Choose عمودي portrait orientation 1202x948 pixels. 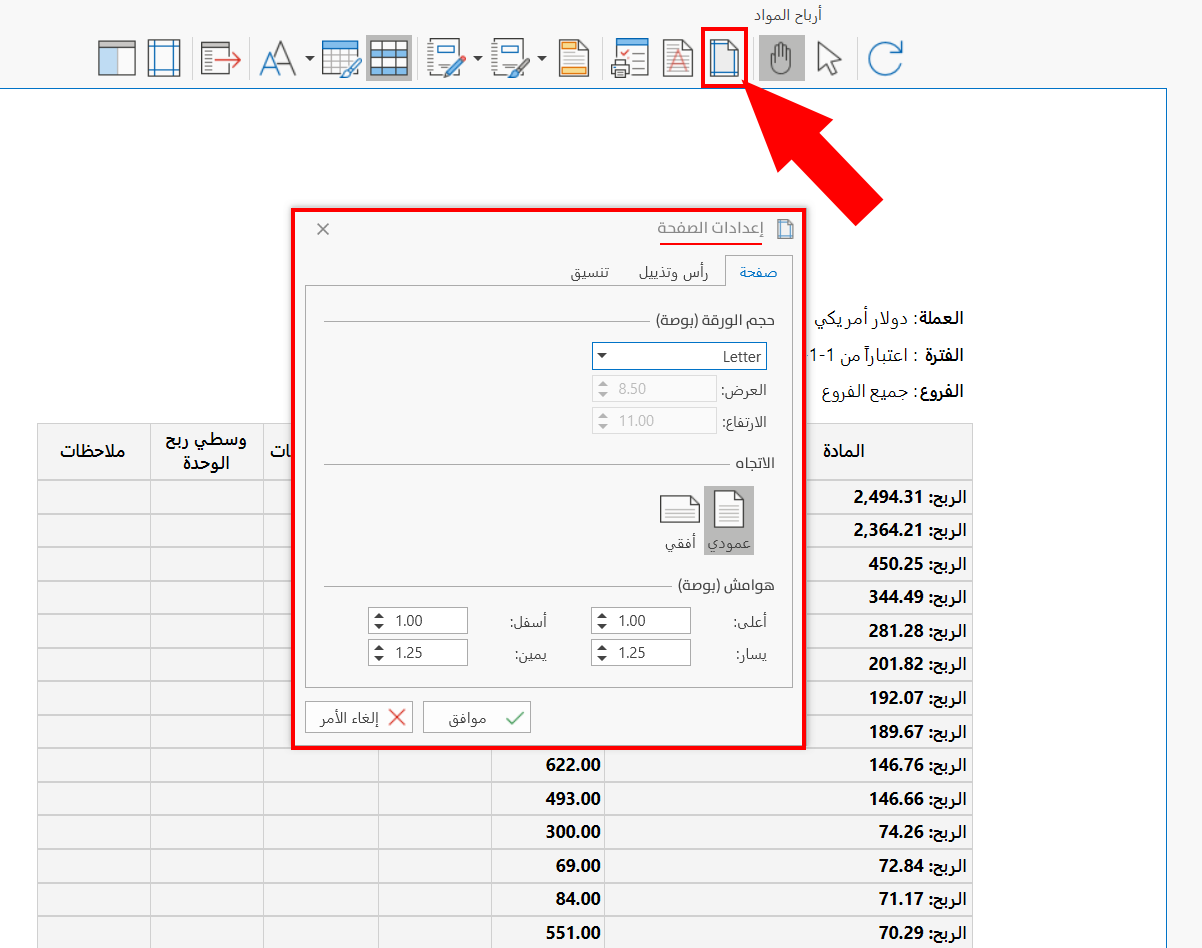pyautogui.click(x=729, y=520)
